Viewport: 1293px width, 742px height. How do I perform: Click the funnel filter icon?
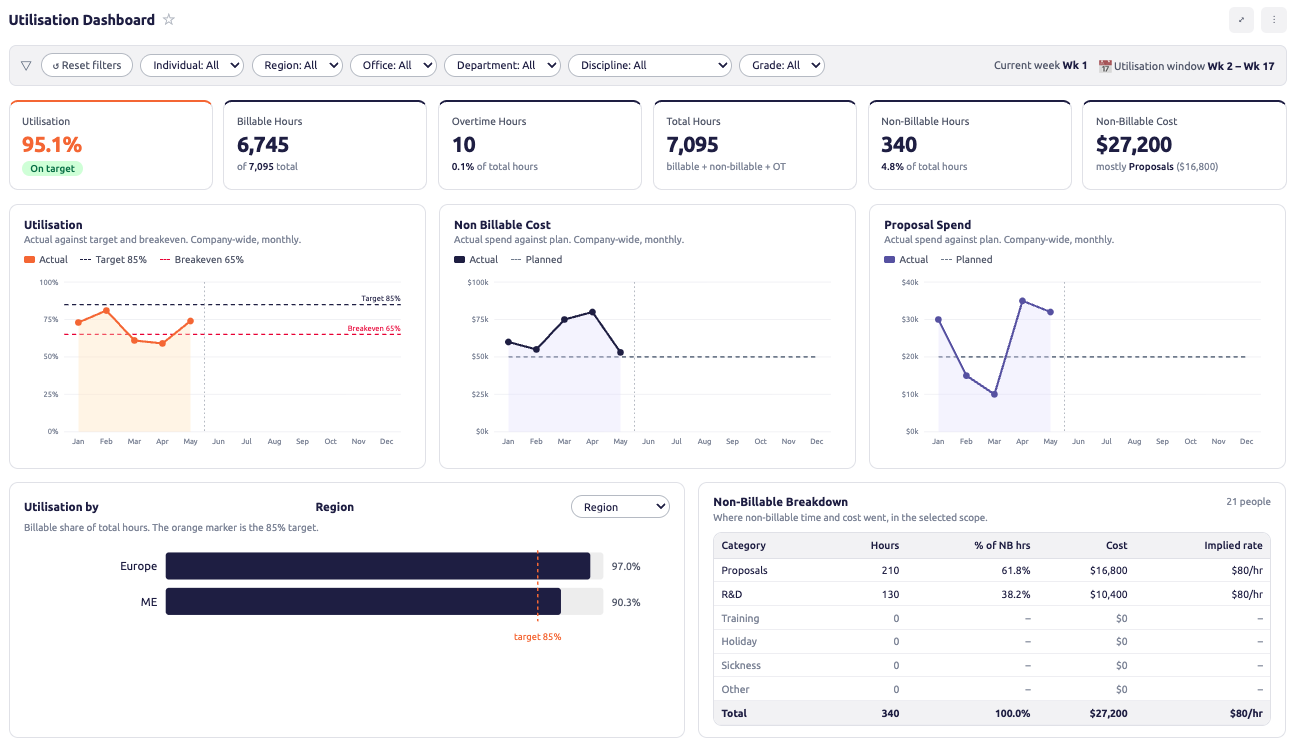26,65
